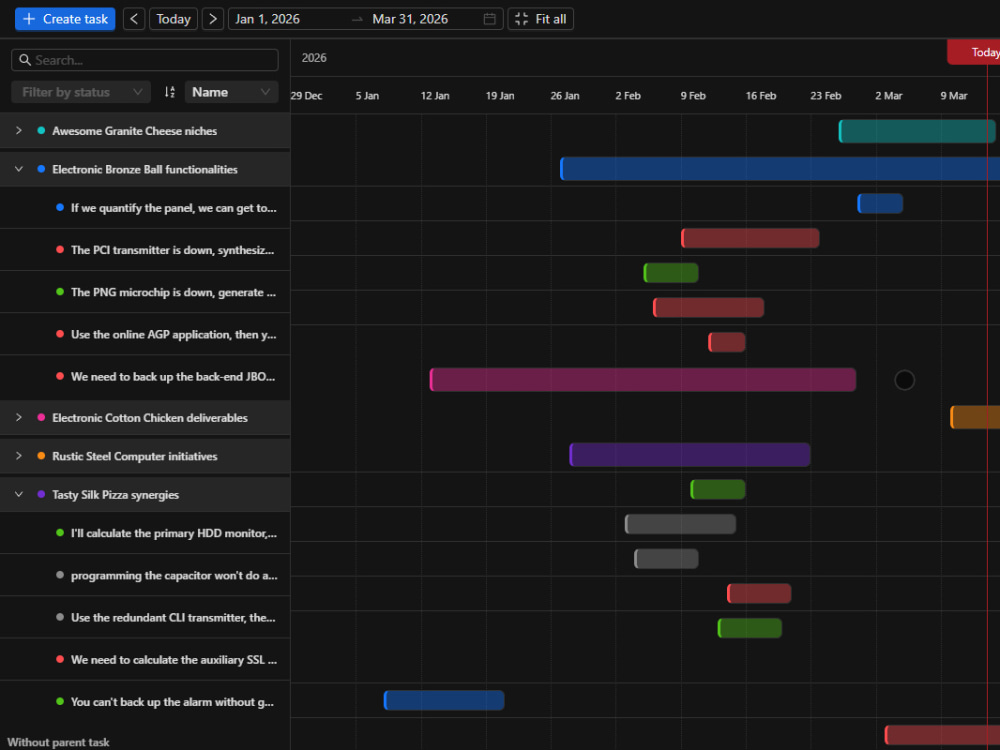This screenshot has height=750, width=1000.
Task: Click the orange bar at right edge
Action: click(975, 417)
